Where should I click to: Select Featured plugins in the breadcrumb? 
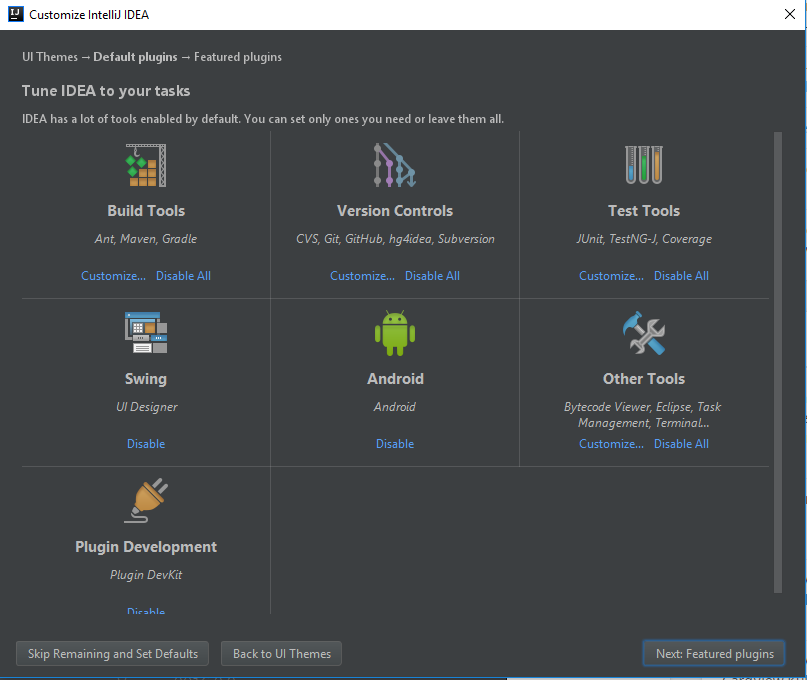[238, 57]
